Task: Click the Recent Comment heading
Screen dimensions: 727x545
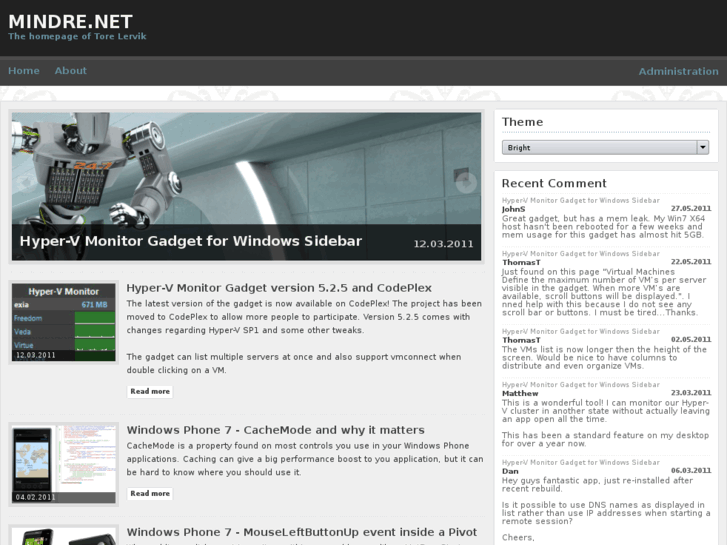Action: pos(554,183)
